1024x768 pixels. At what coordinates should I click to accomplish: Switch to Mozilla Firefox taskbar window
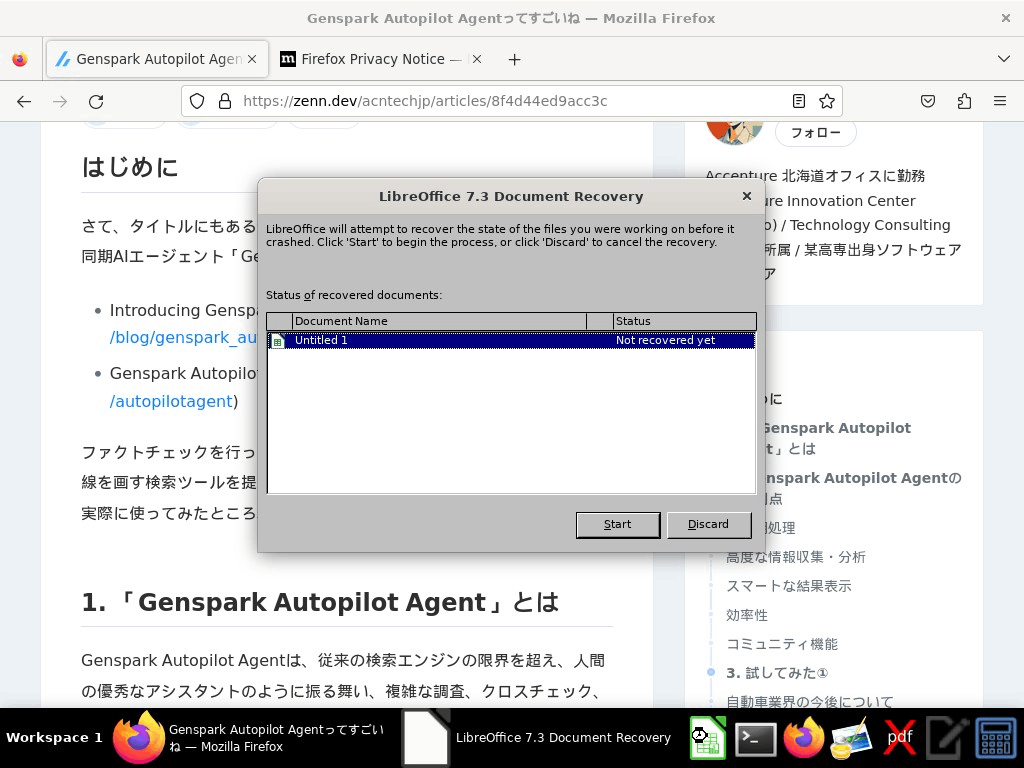(251, 738)
